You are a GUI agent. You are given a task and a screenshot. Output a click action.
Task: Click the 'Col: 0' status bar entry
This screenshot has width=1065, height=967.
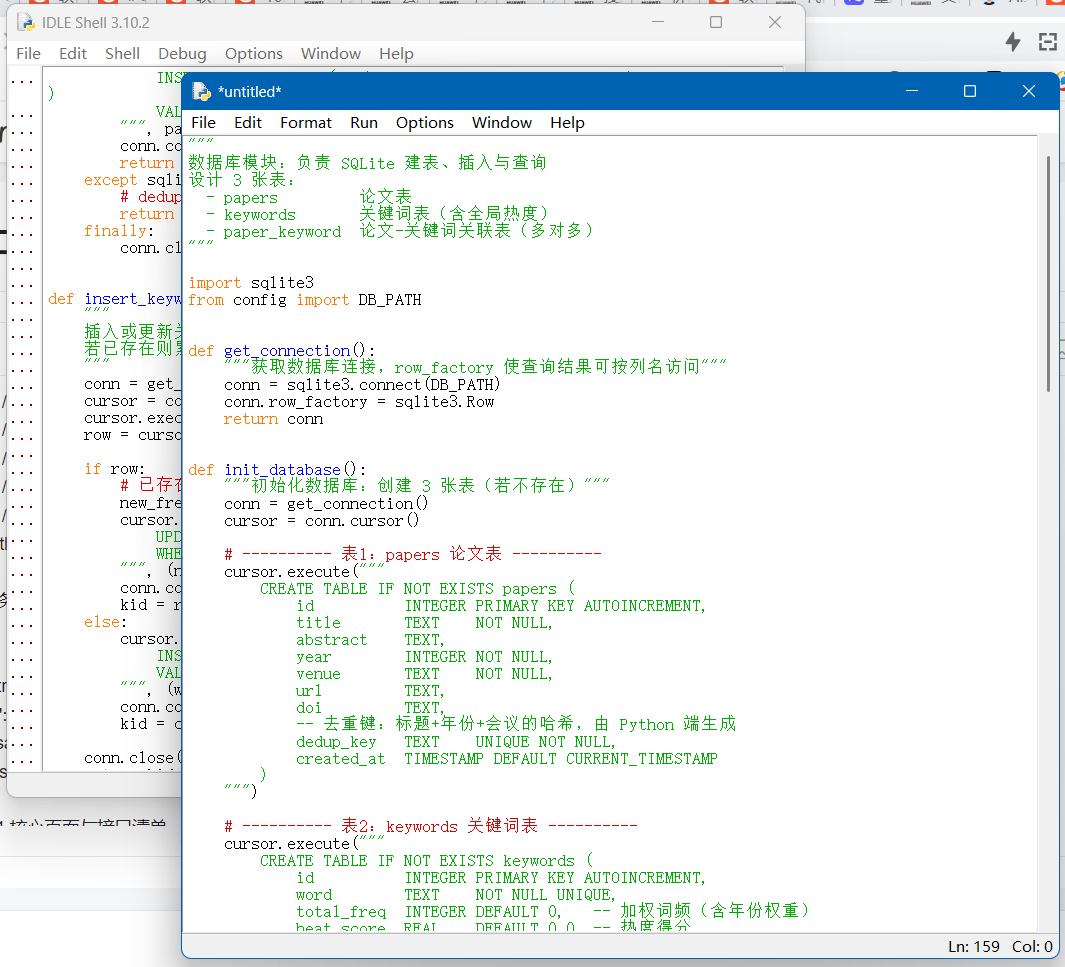[1032, 947]
